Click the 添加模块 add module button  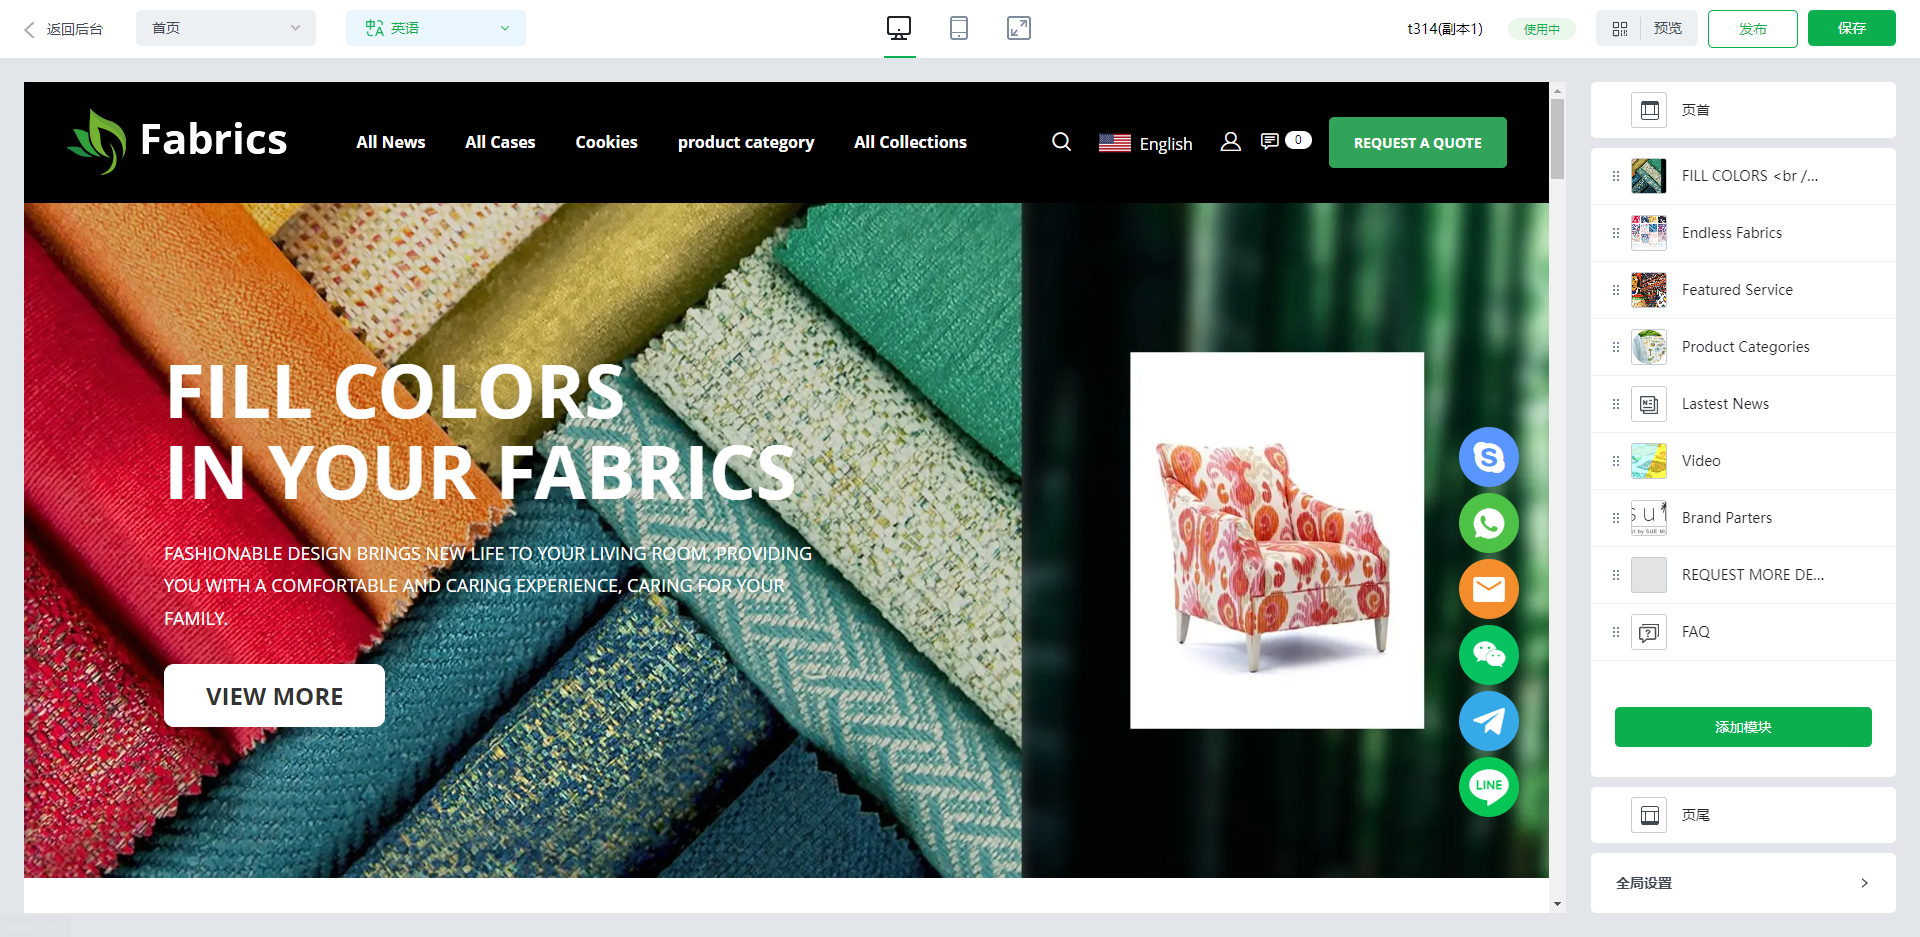tap(1743, 727)
